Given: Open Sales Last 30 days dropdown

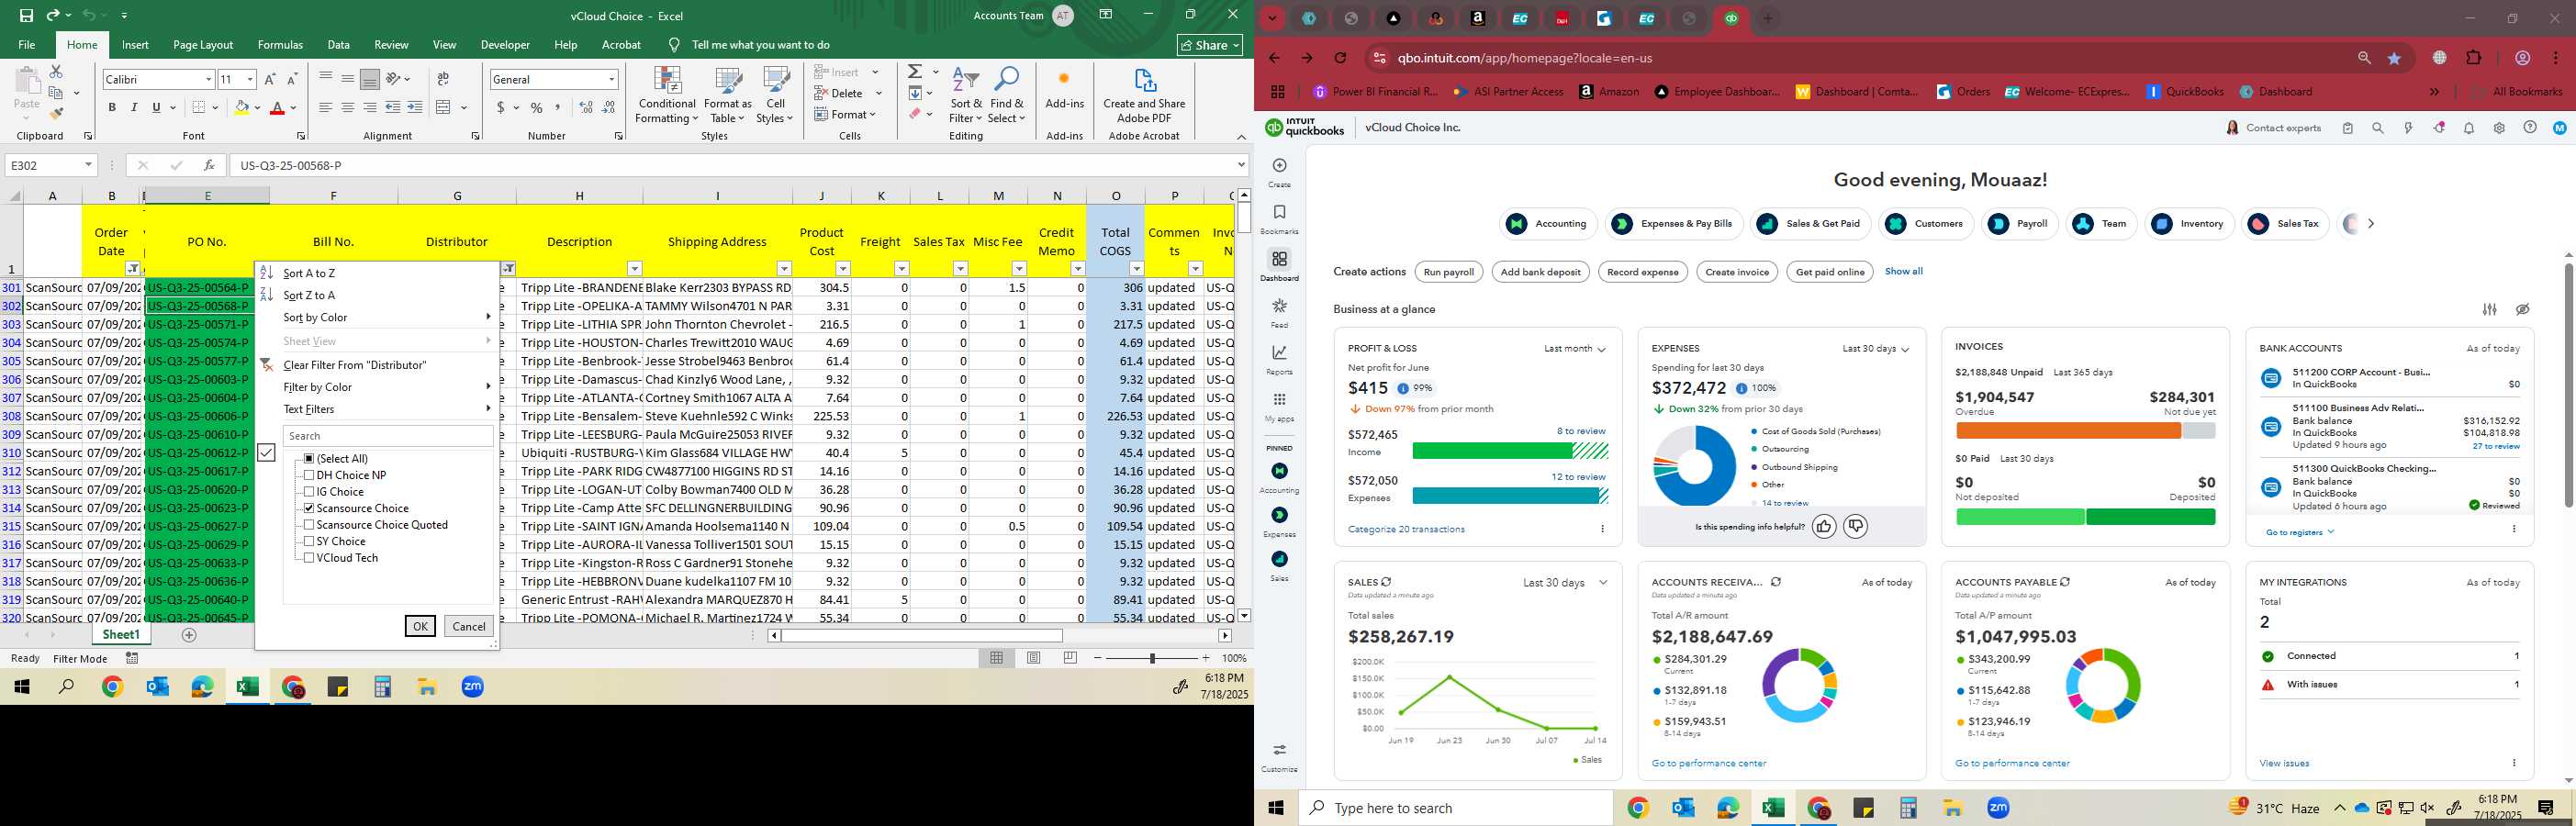Looking at the screenshot, I should [x=1565, y=582].
